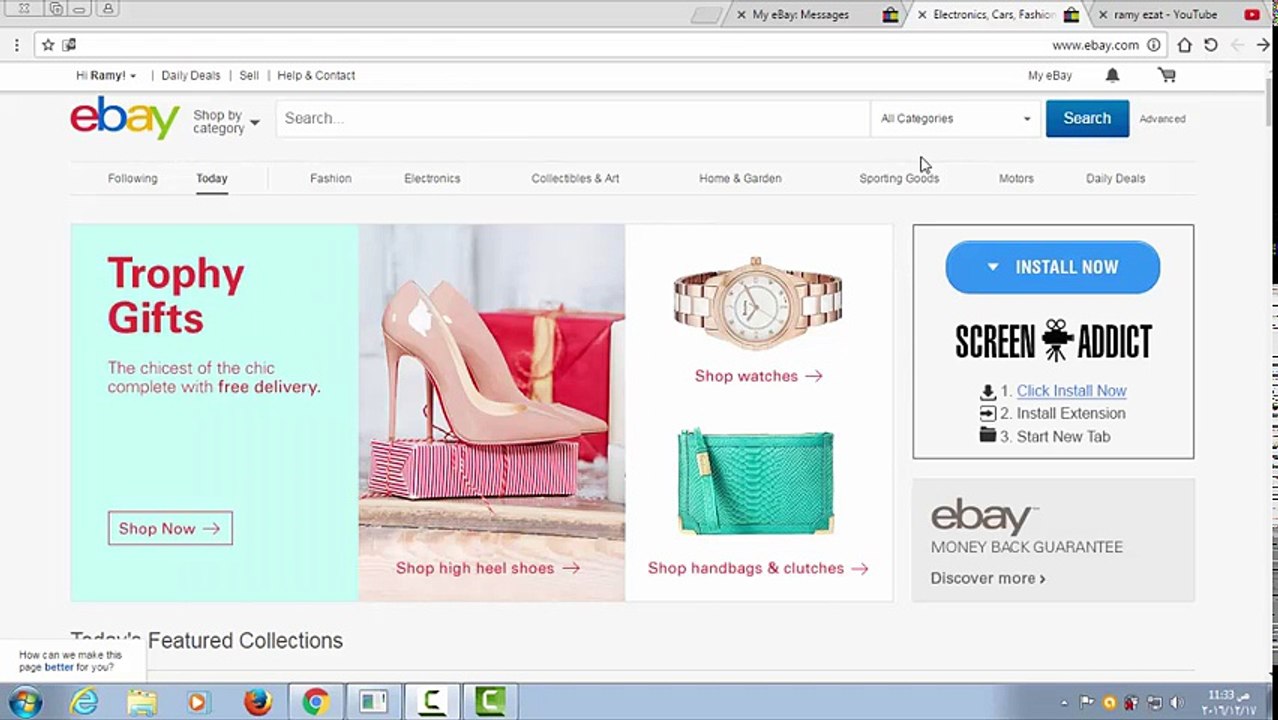Click the eBay logo
Viewport: 1278px width, 720px height.
125,118
